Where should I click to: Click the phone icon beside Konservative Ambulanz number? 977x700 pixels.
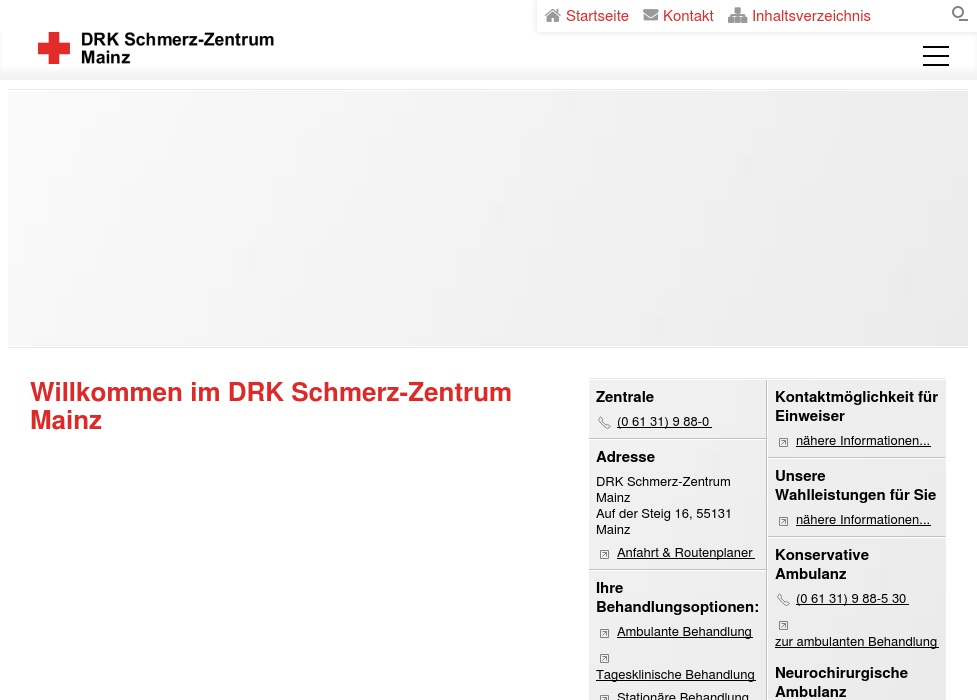[784, 600]
